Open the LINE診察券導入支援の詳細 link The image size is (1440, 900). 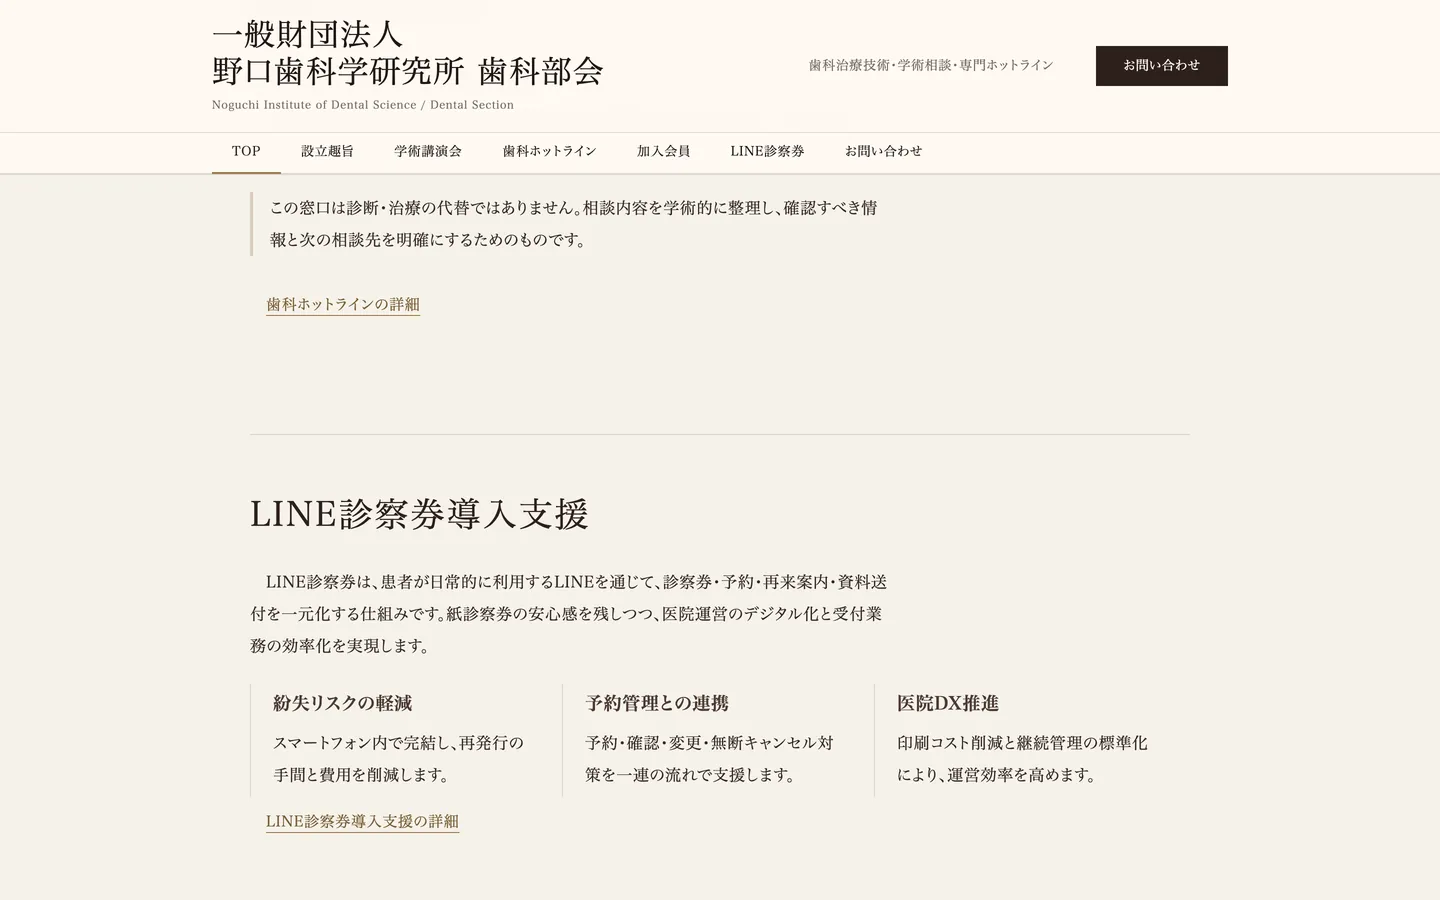pos(362,821)
